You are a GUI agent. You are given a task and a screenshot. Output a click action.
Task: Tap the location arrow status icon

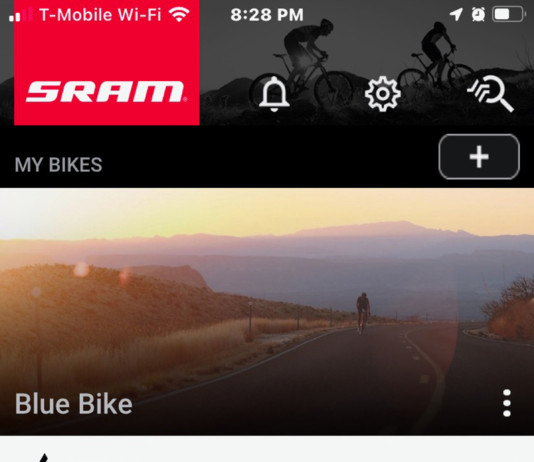coord(456,15)
